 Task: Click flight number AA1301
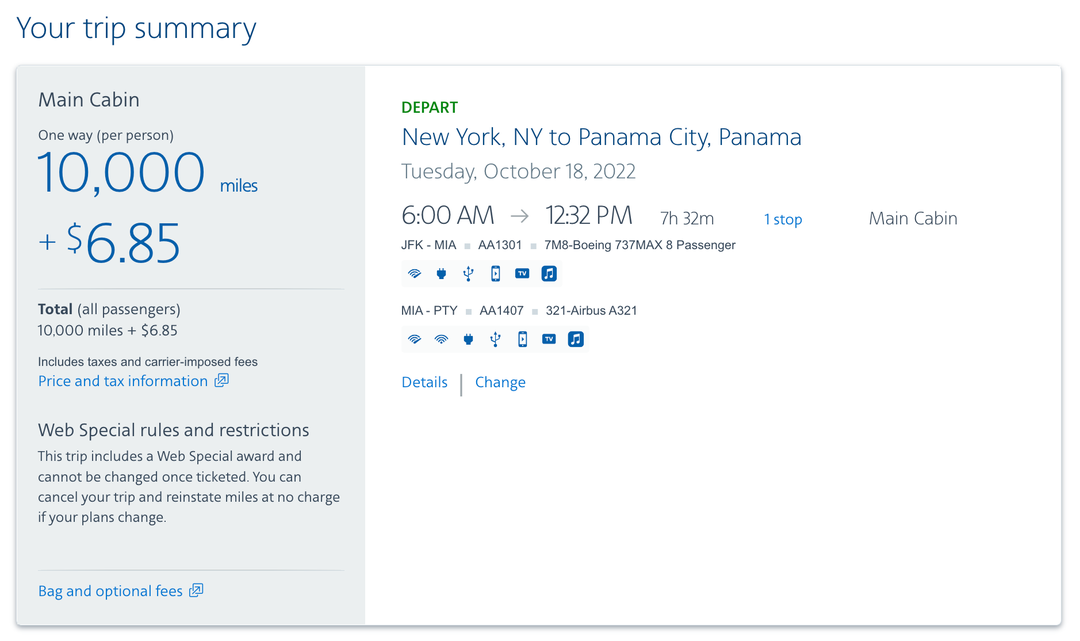click(499, 244)
